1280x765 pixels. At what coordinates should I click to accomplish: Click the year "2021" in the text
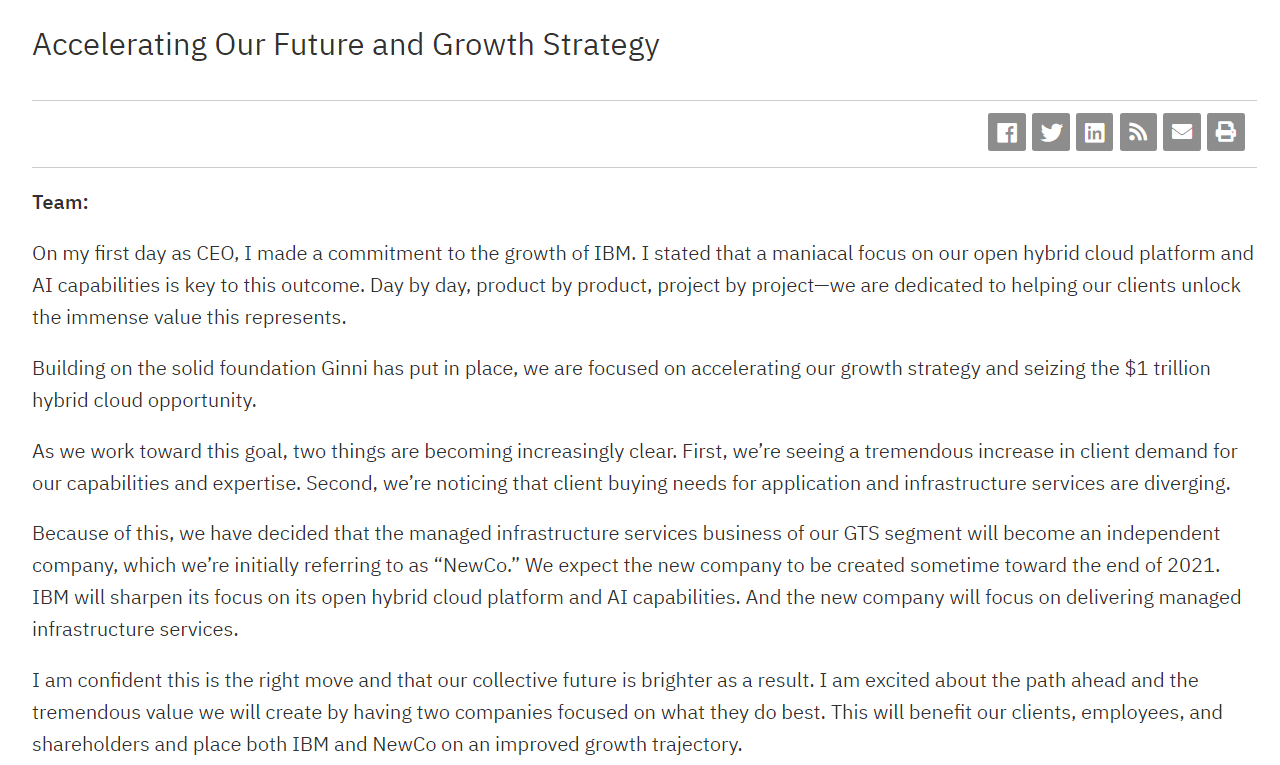[x=1194, y=565]
